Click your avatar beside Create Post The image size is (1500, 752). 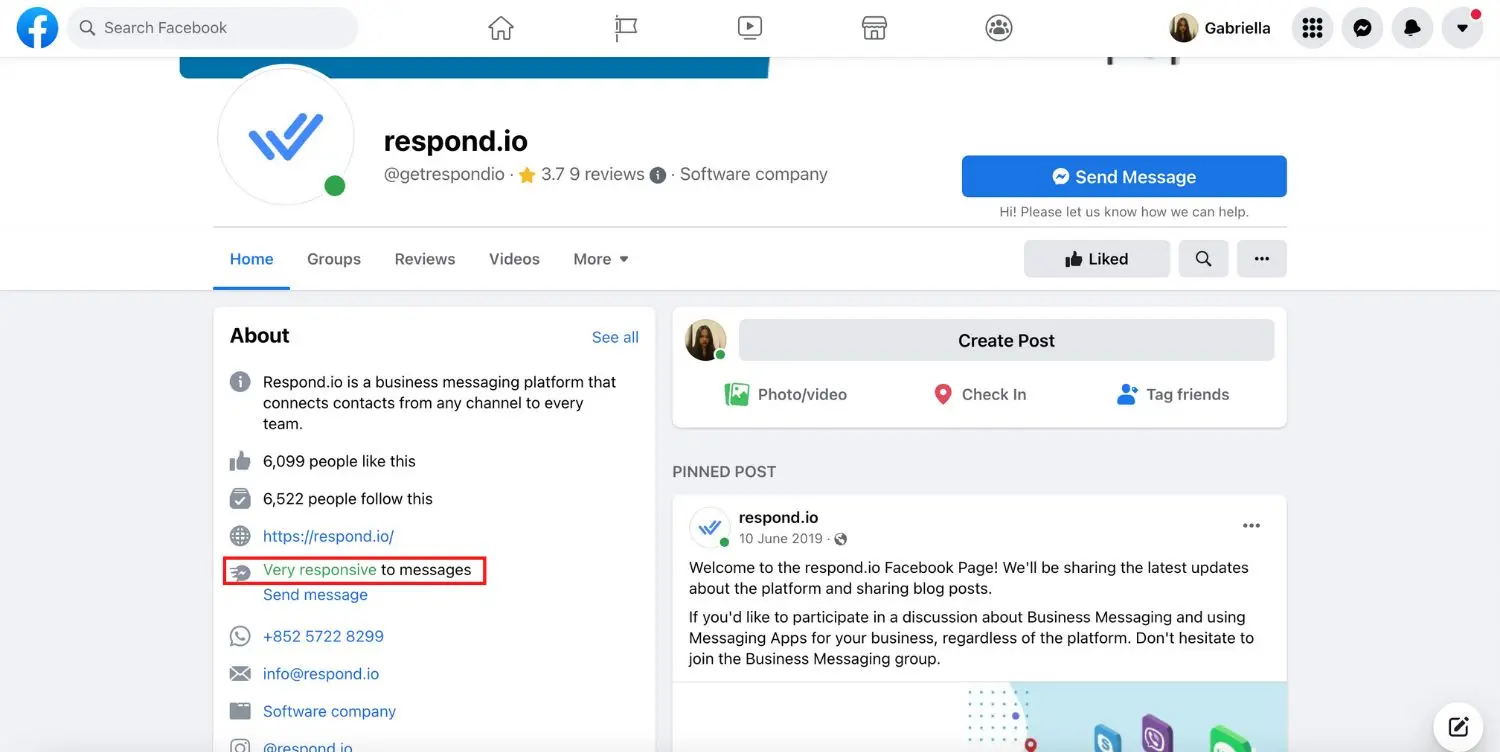click(705, 340)
